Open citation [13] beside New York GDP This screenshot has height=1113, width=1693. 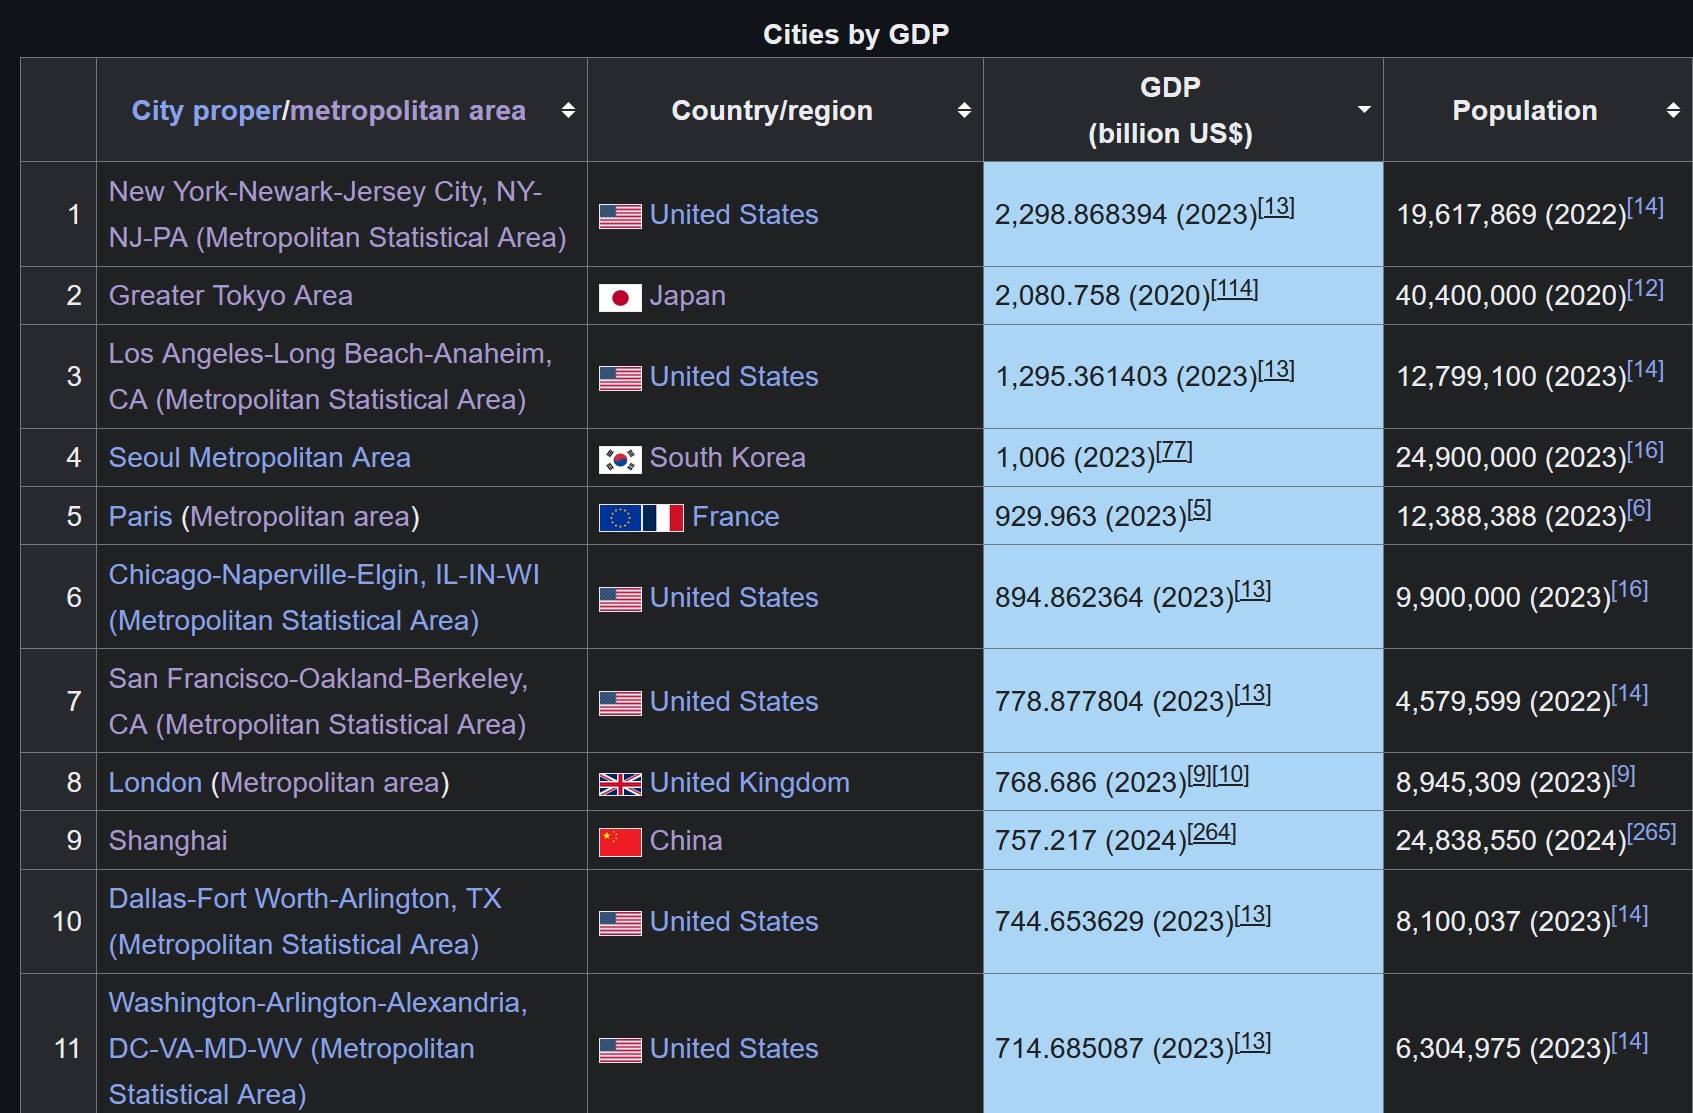1276,206
